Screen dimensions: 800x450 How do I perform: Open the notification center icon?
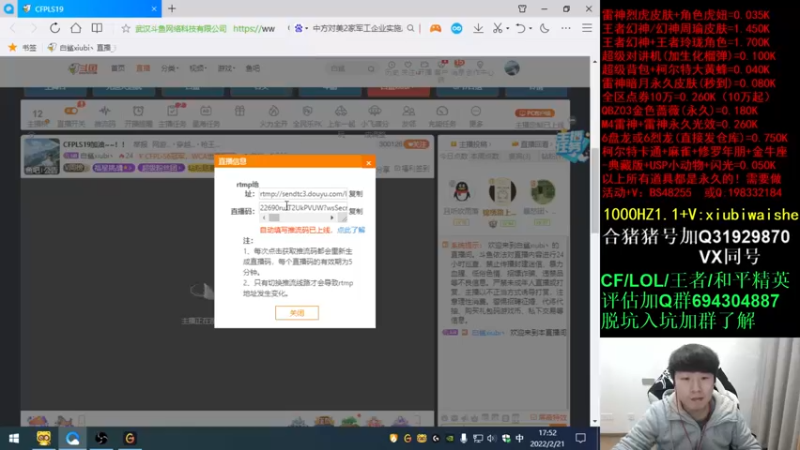click(x=581, y=438)
